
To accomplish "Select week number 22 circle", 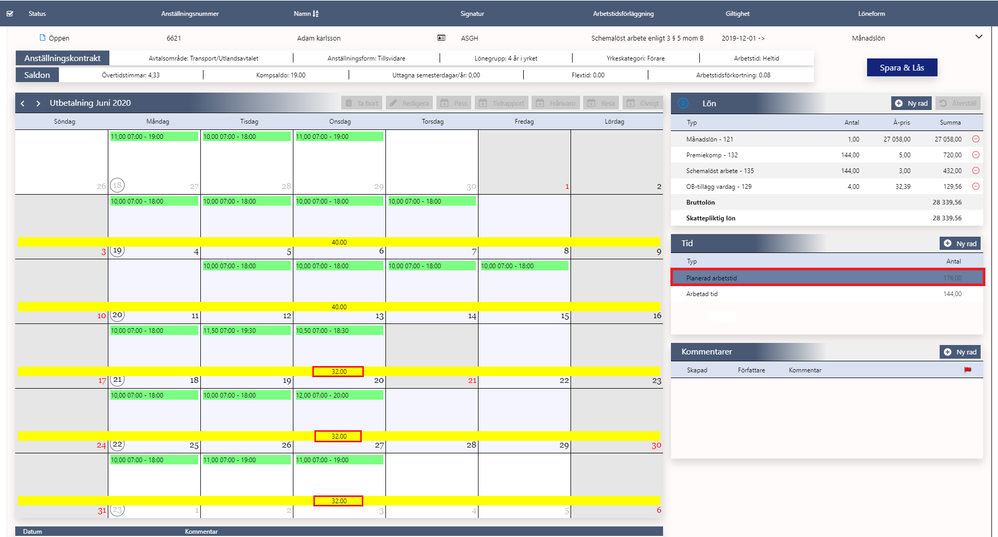I will 117,444.
